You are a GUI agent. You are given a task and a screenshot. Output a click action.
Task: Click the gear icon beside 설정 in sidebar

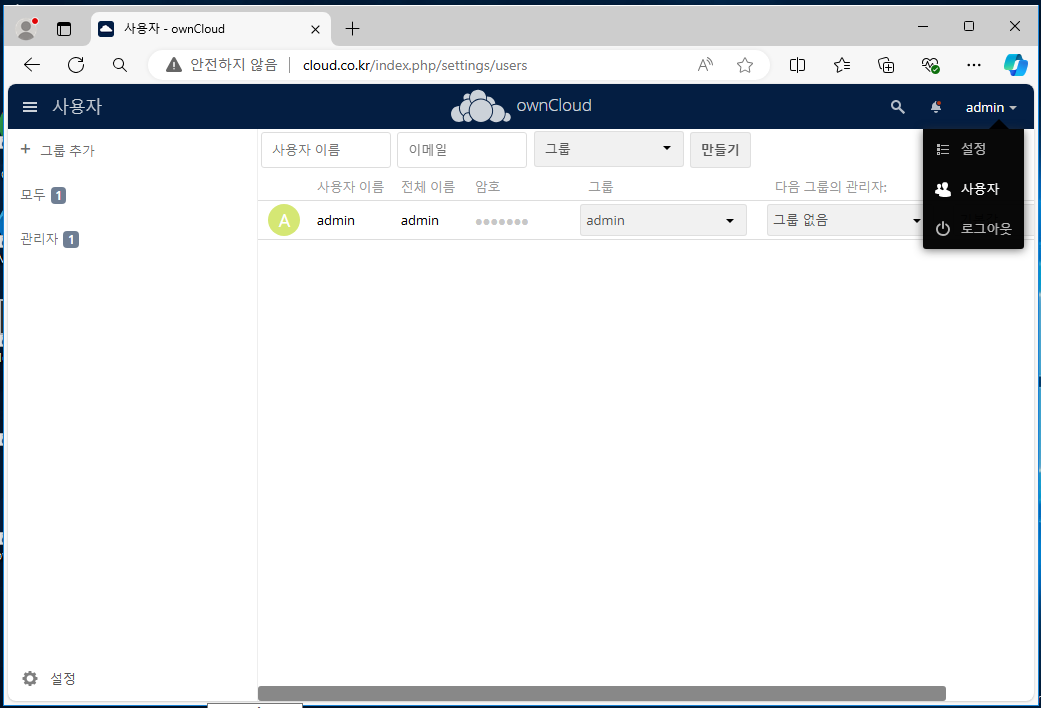pyautogui.click(x=30, y=678)
